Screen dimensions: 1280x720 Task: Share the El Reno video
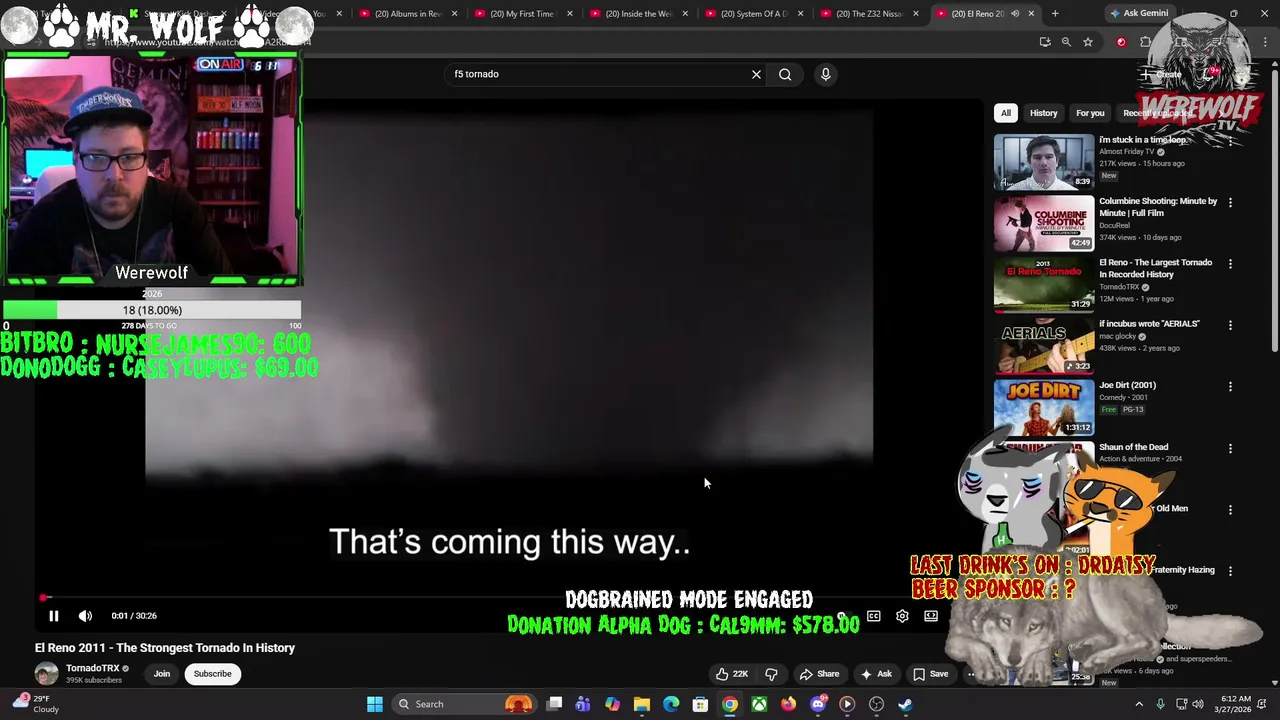tap(819, 674)
